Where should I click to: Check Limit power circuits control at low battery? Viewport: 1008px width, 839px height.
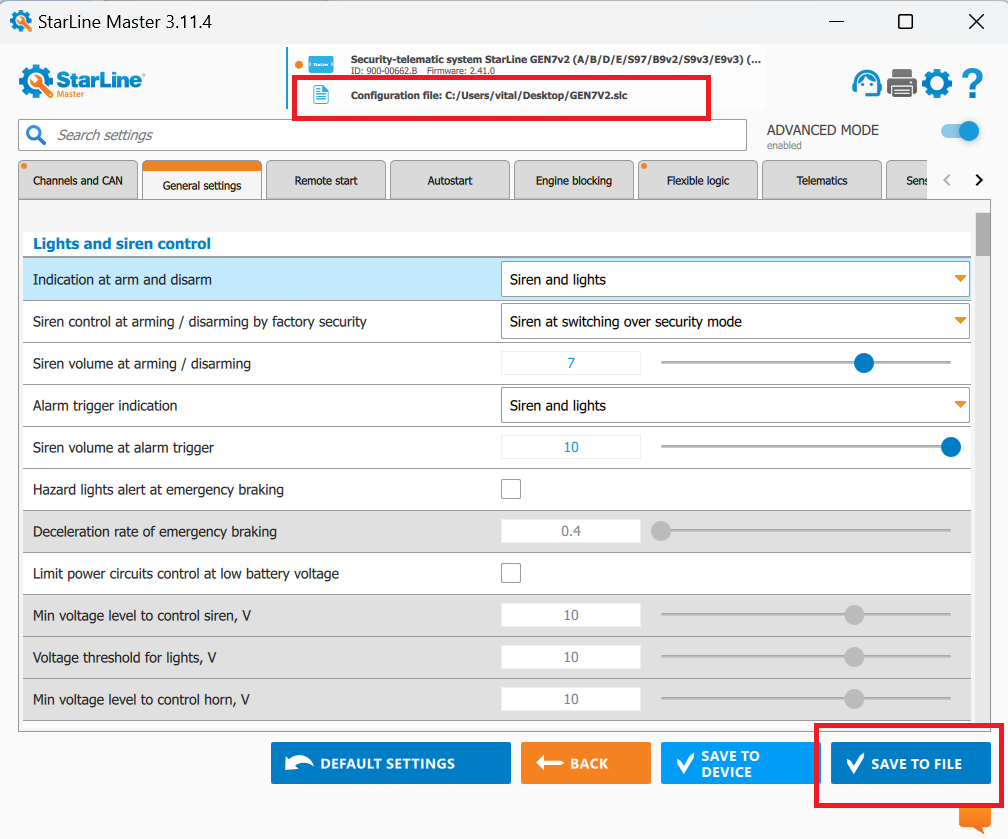[511, 573]
